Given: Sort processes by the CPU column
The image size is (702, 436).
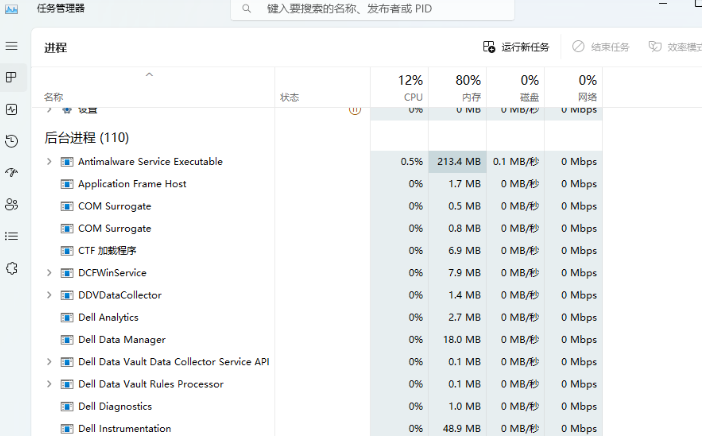Looking at the screenshot, I should [411, 87].
